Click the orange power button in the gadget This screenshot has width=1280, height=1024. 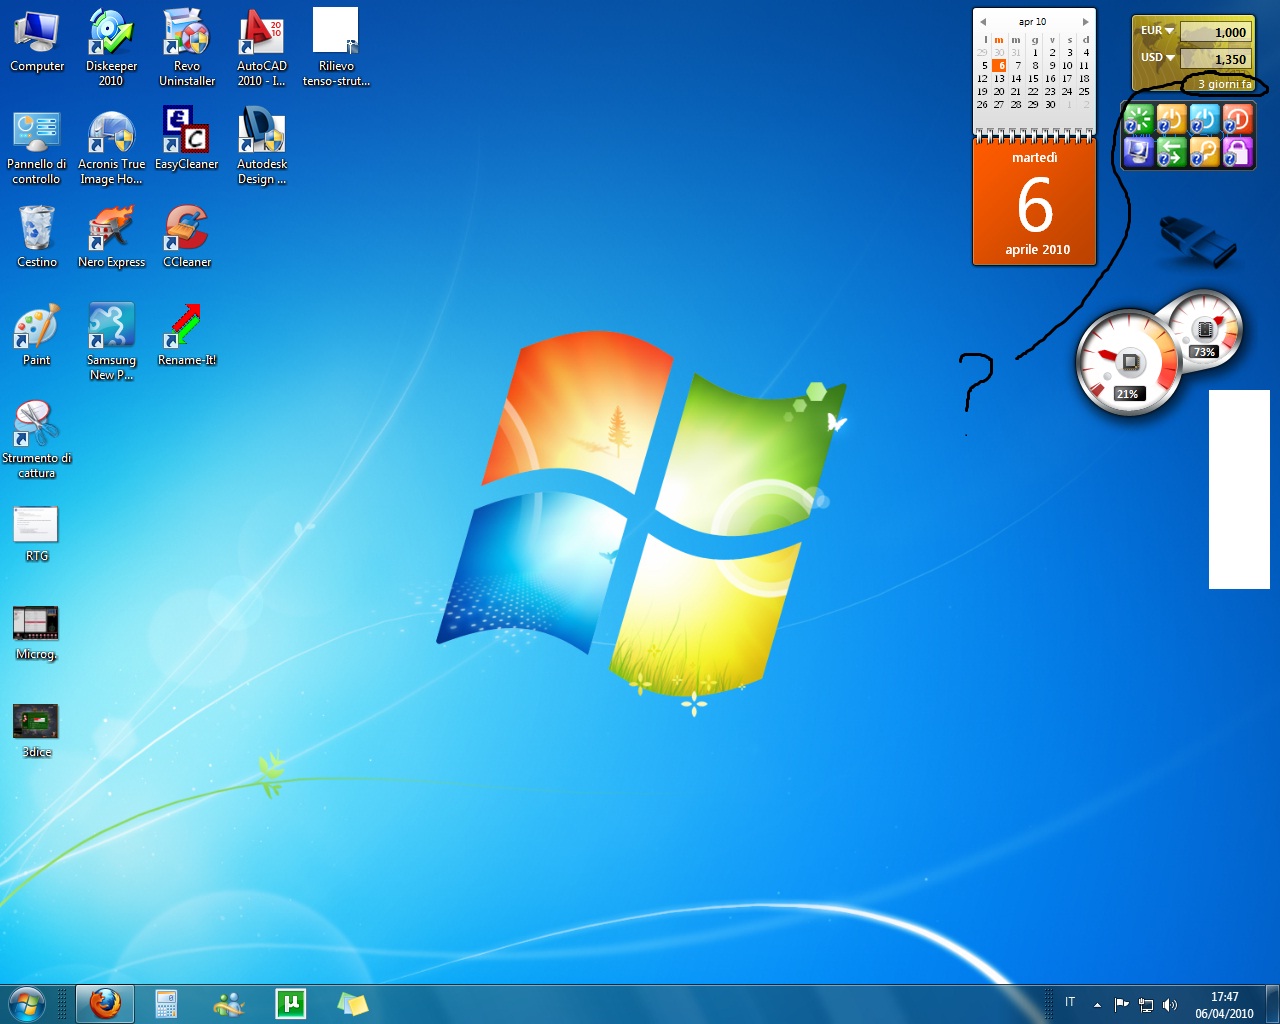coord(1172,119)
